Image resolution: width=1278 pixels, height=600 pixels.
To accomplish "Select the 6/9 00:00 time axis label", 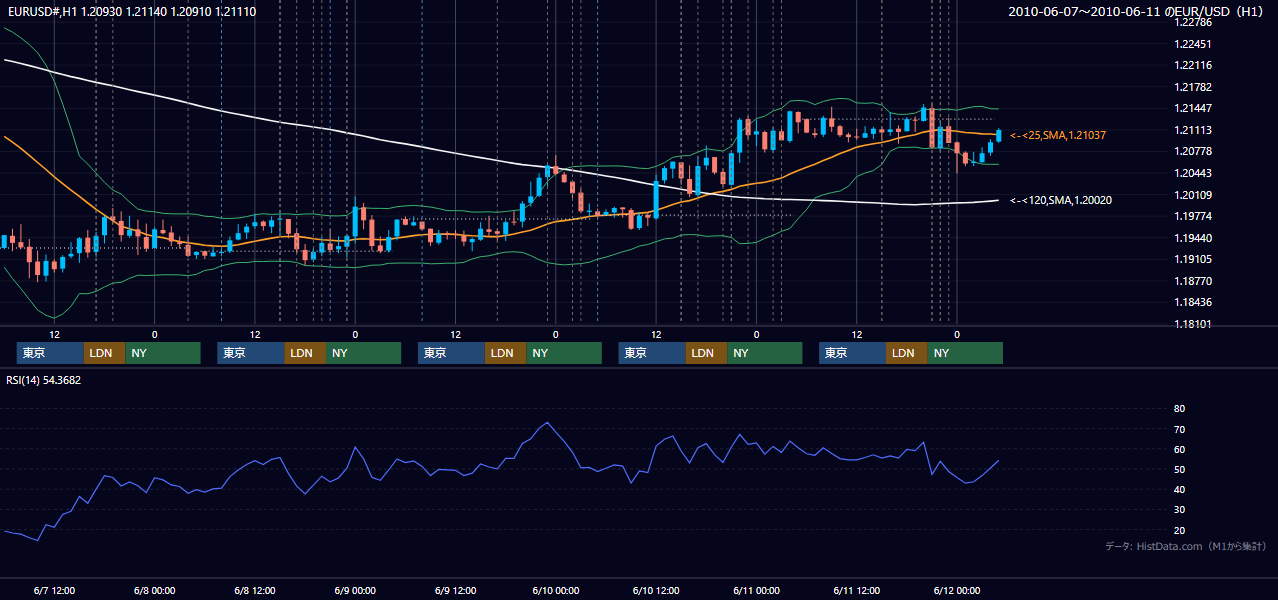I will pyautogui.click(x=355, y=591).
